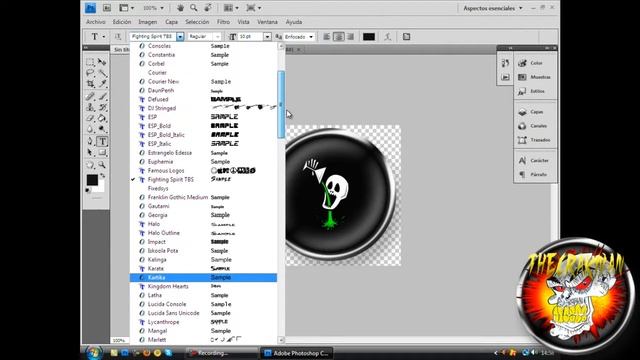Choose the Impact font in list
The width and height of the screenshot is (640, 360).
click(203, 242)
